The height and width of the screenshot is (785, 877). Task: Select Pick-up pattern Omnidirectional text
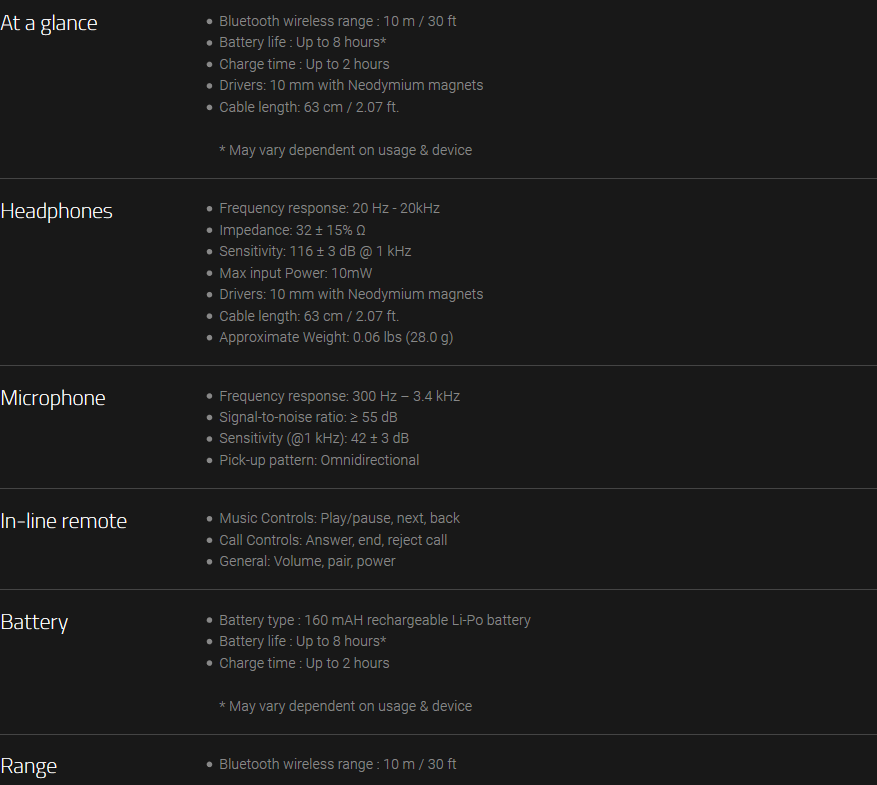[319, 461]
